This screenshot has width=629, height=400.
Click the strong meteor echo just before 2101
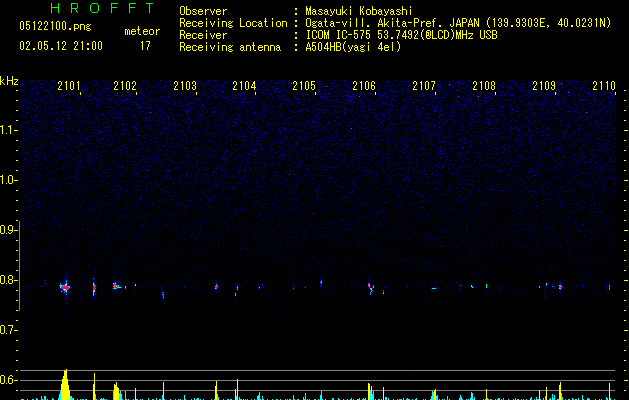point(65,287)
